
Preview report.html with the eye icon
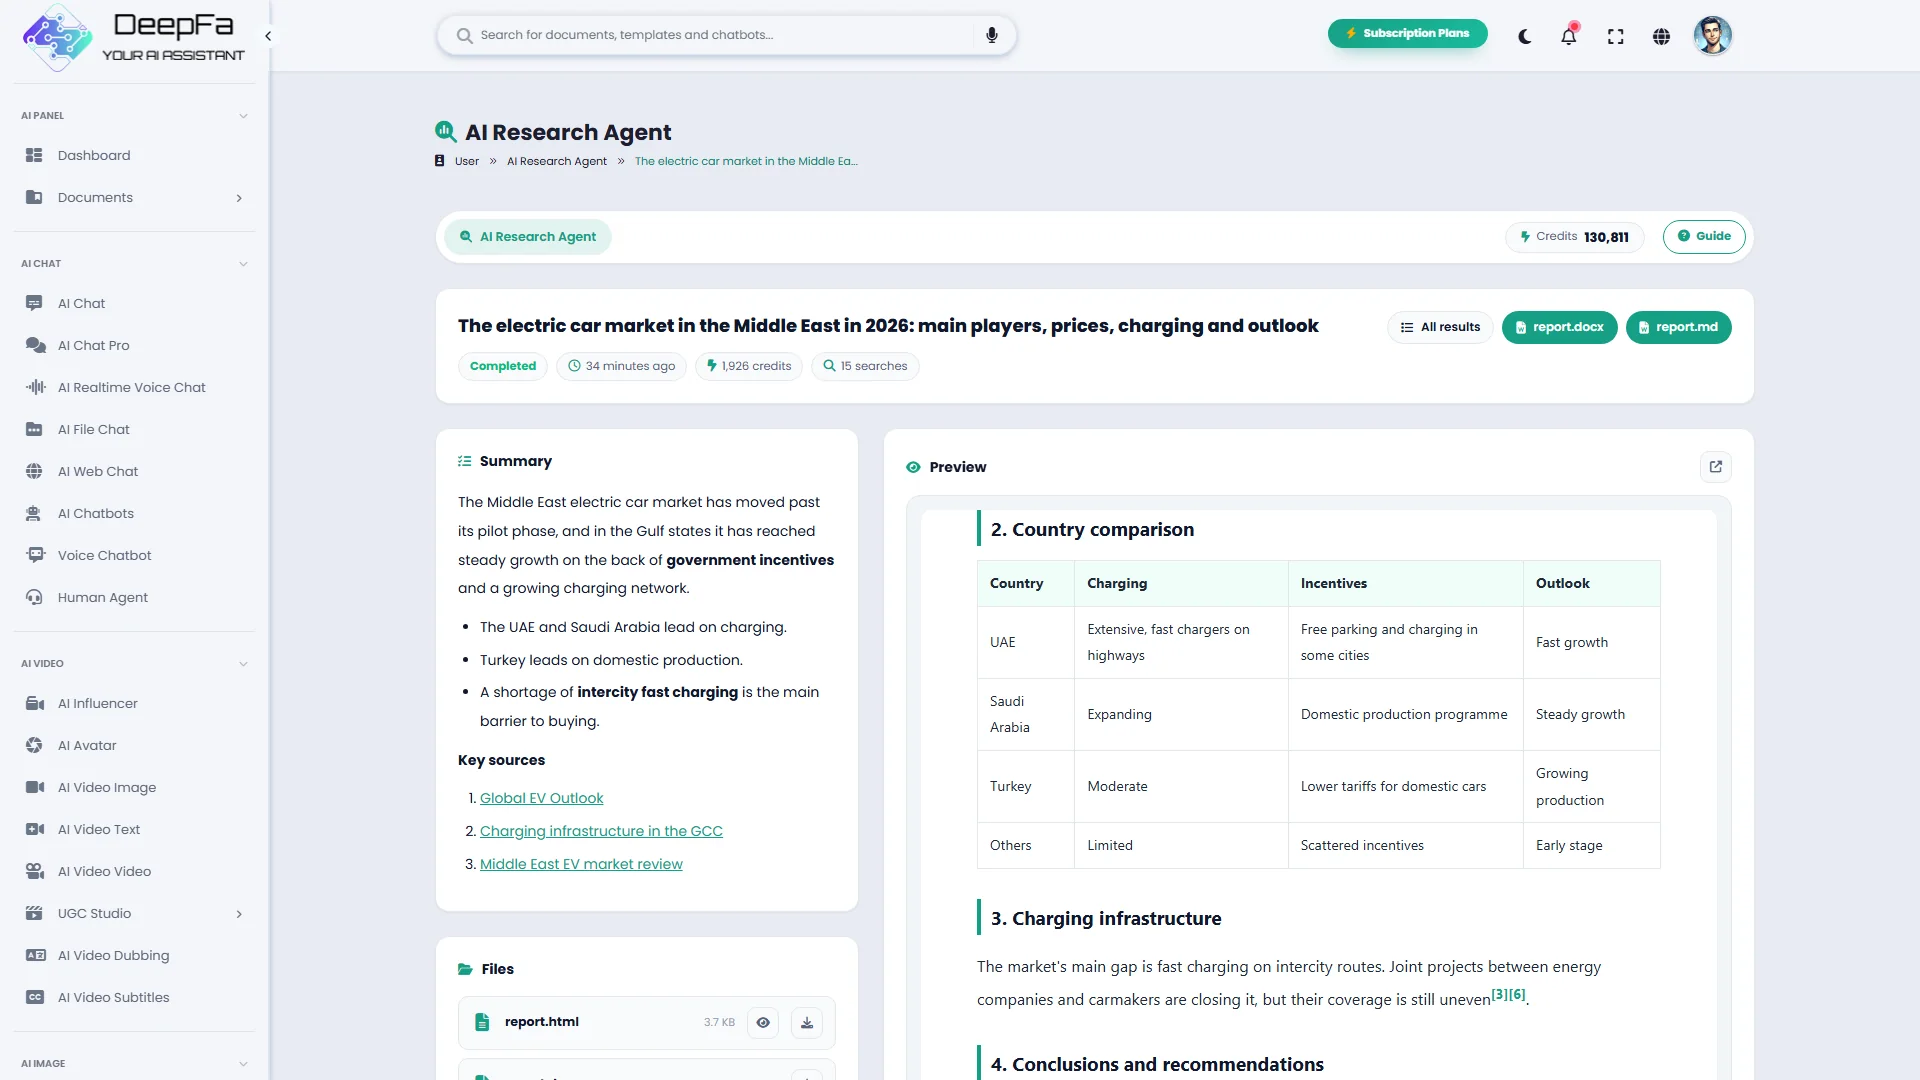click(x=763, y=1022)
